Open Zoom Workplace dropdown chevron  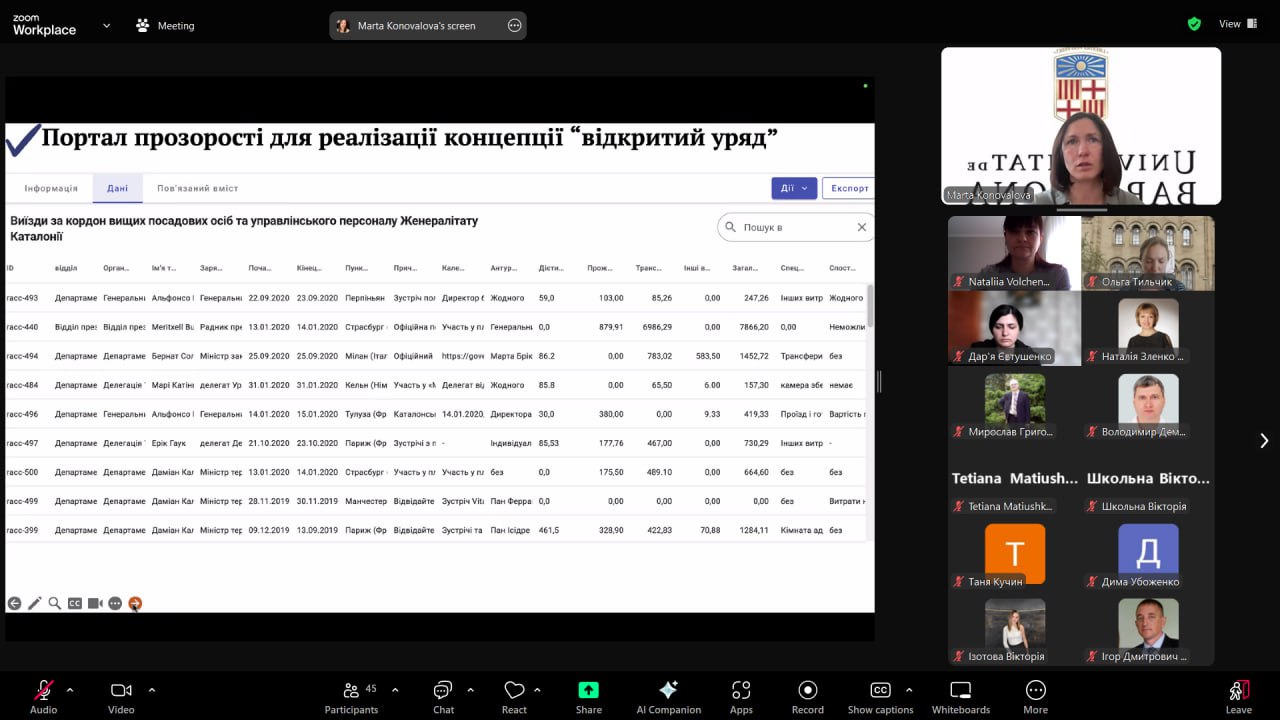(x=106, y=25)
